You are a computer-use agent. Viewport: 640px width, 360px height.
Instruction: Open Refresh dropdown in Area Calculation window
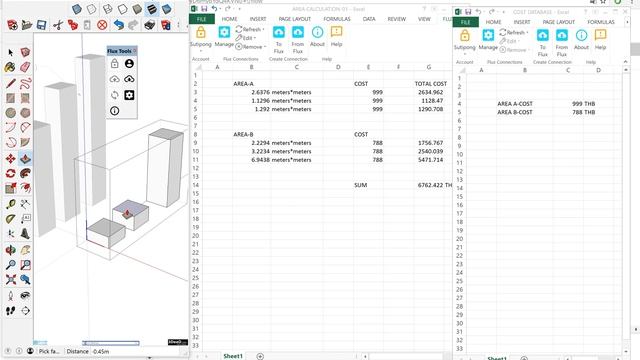250,29
